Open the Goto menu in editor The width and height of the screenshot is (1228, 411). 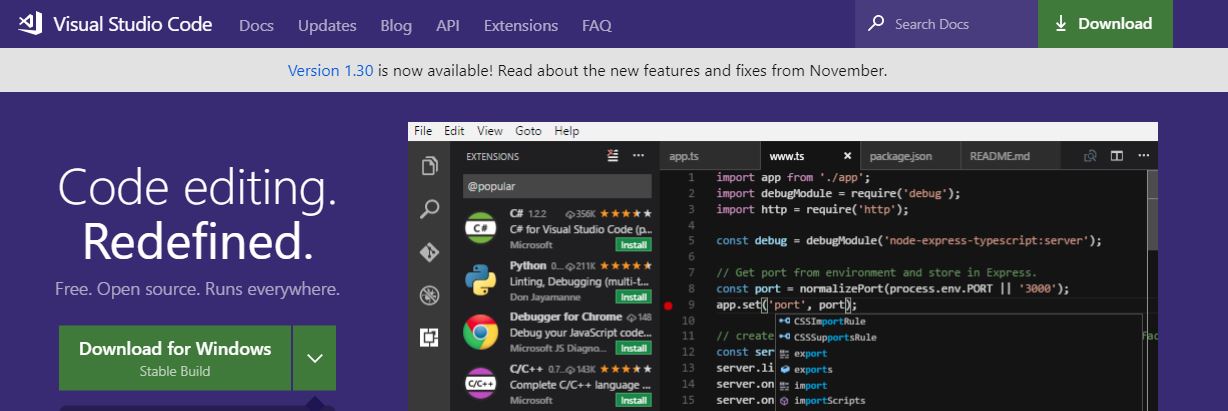coord(528,131)
